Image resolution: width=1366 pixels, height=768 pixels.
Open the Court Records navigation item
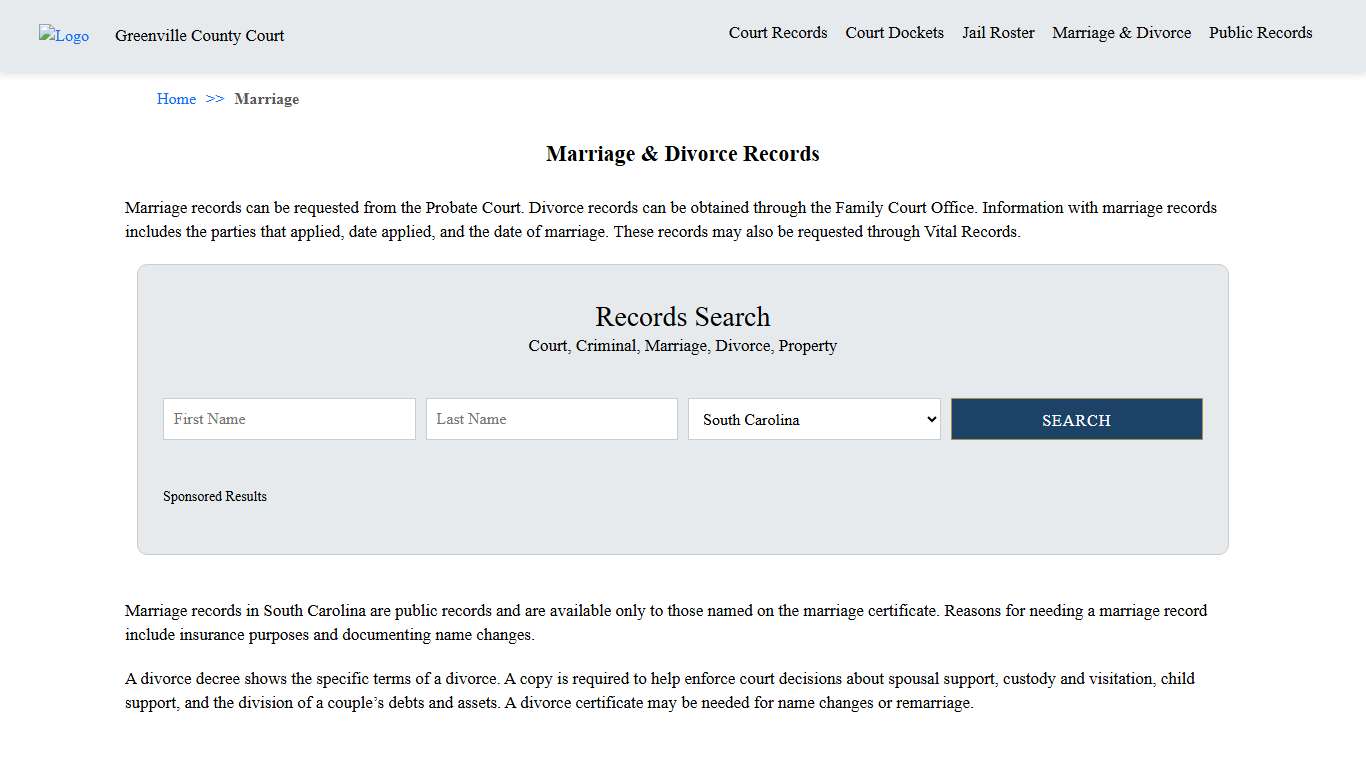(x=778, y=32)
